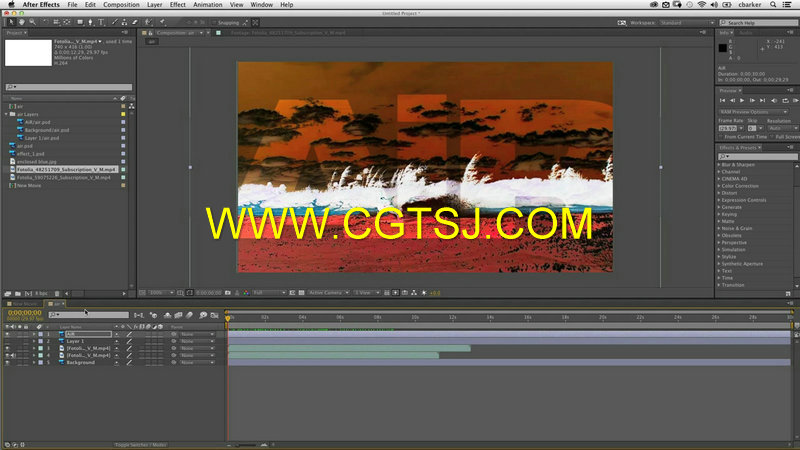
Task: Click the Toggle Switches / Modes button
Action: (x=141, y=445)
